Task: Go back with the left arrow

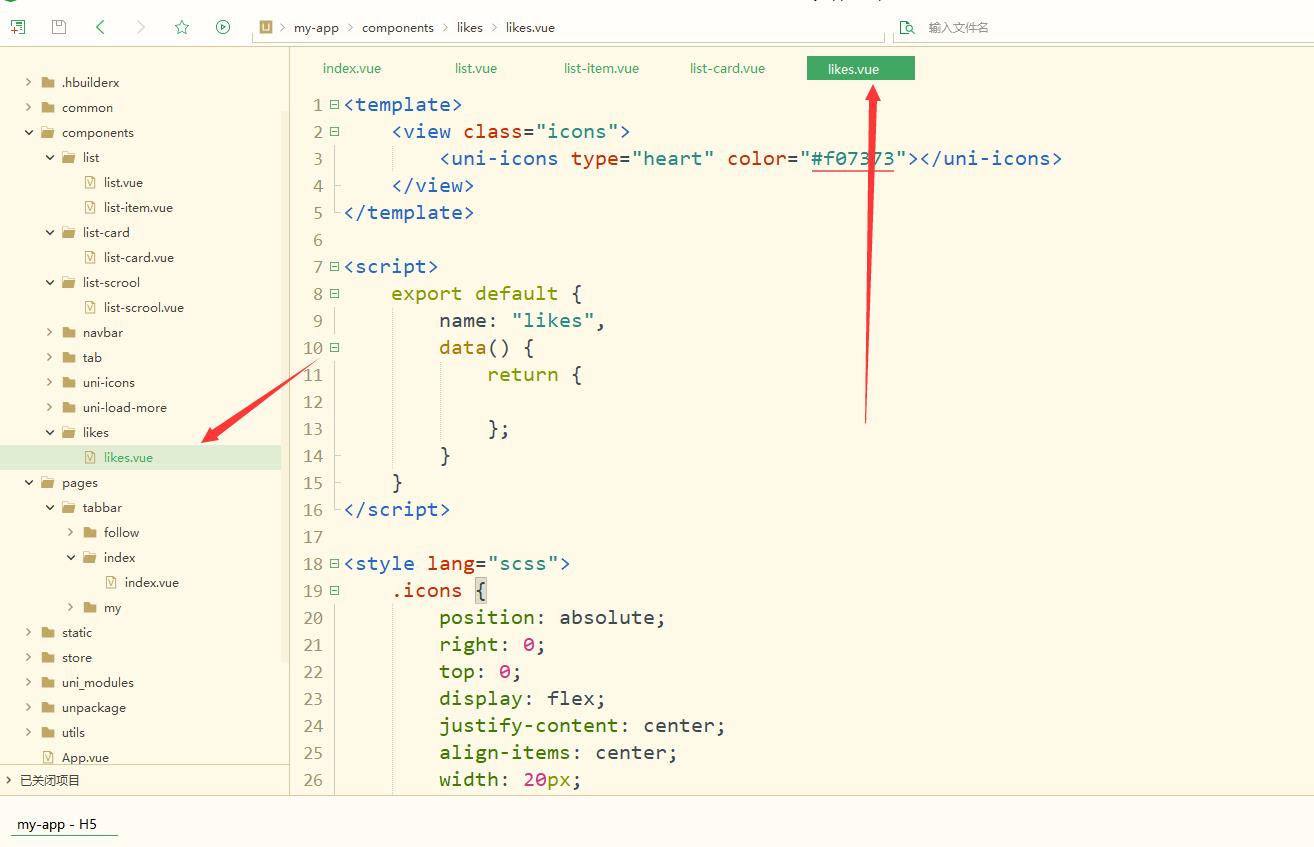Action: 100,27
